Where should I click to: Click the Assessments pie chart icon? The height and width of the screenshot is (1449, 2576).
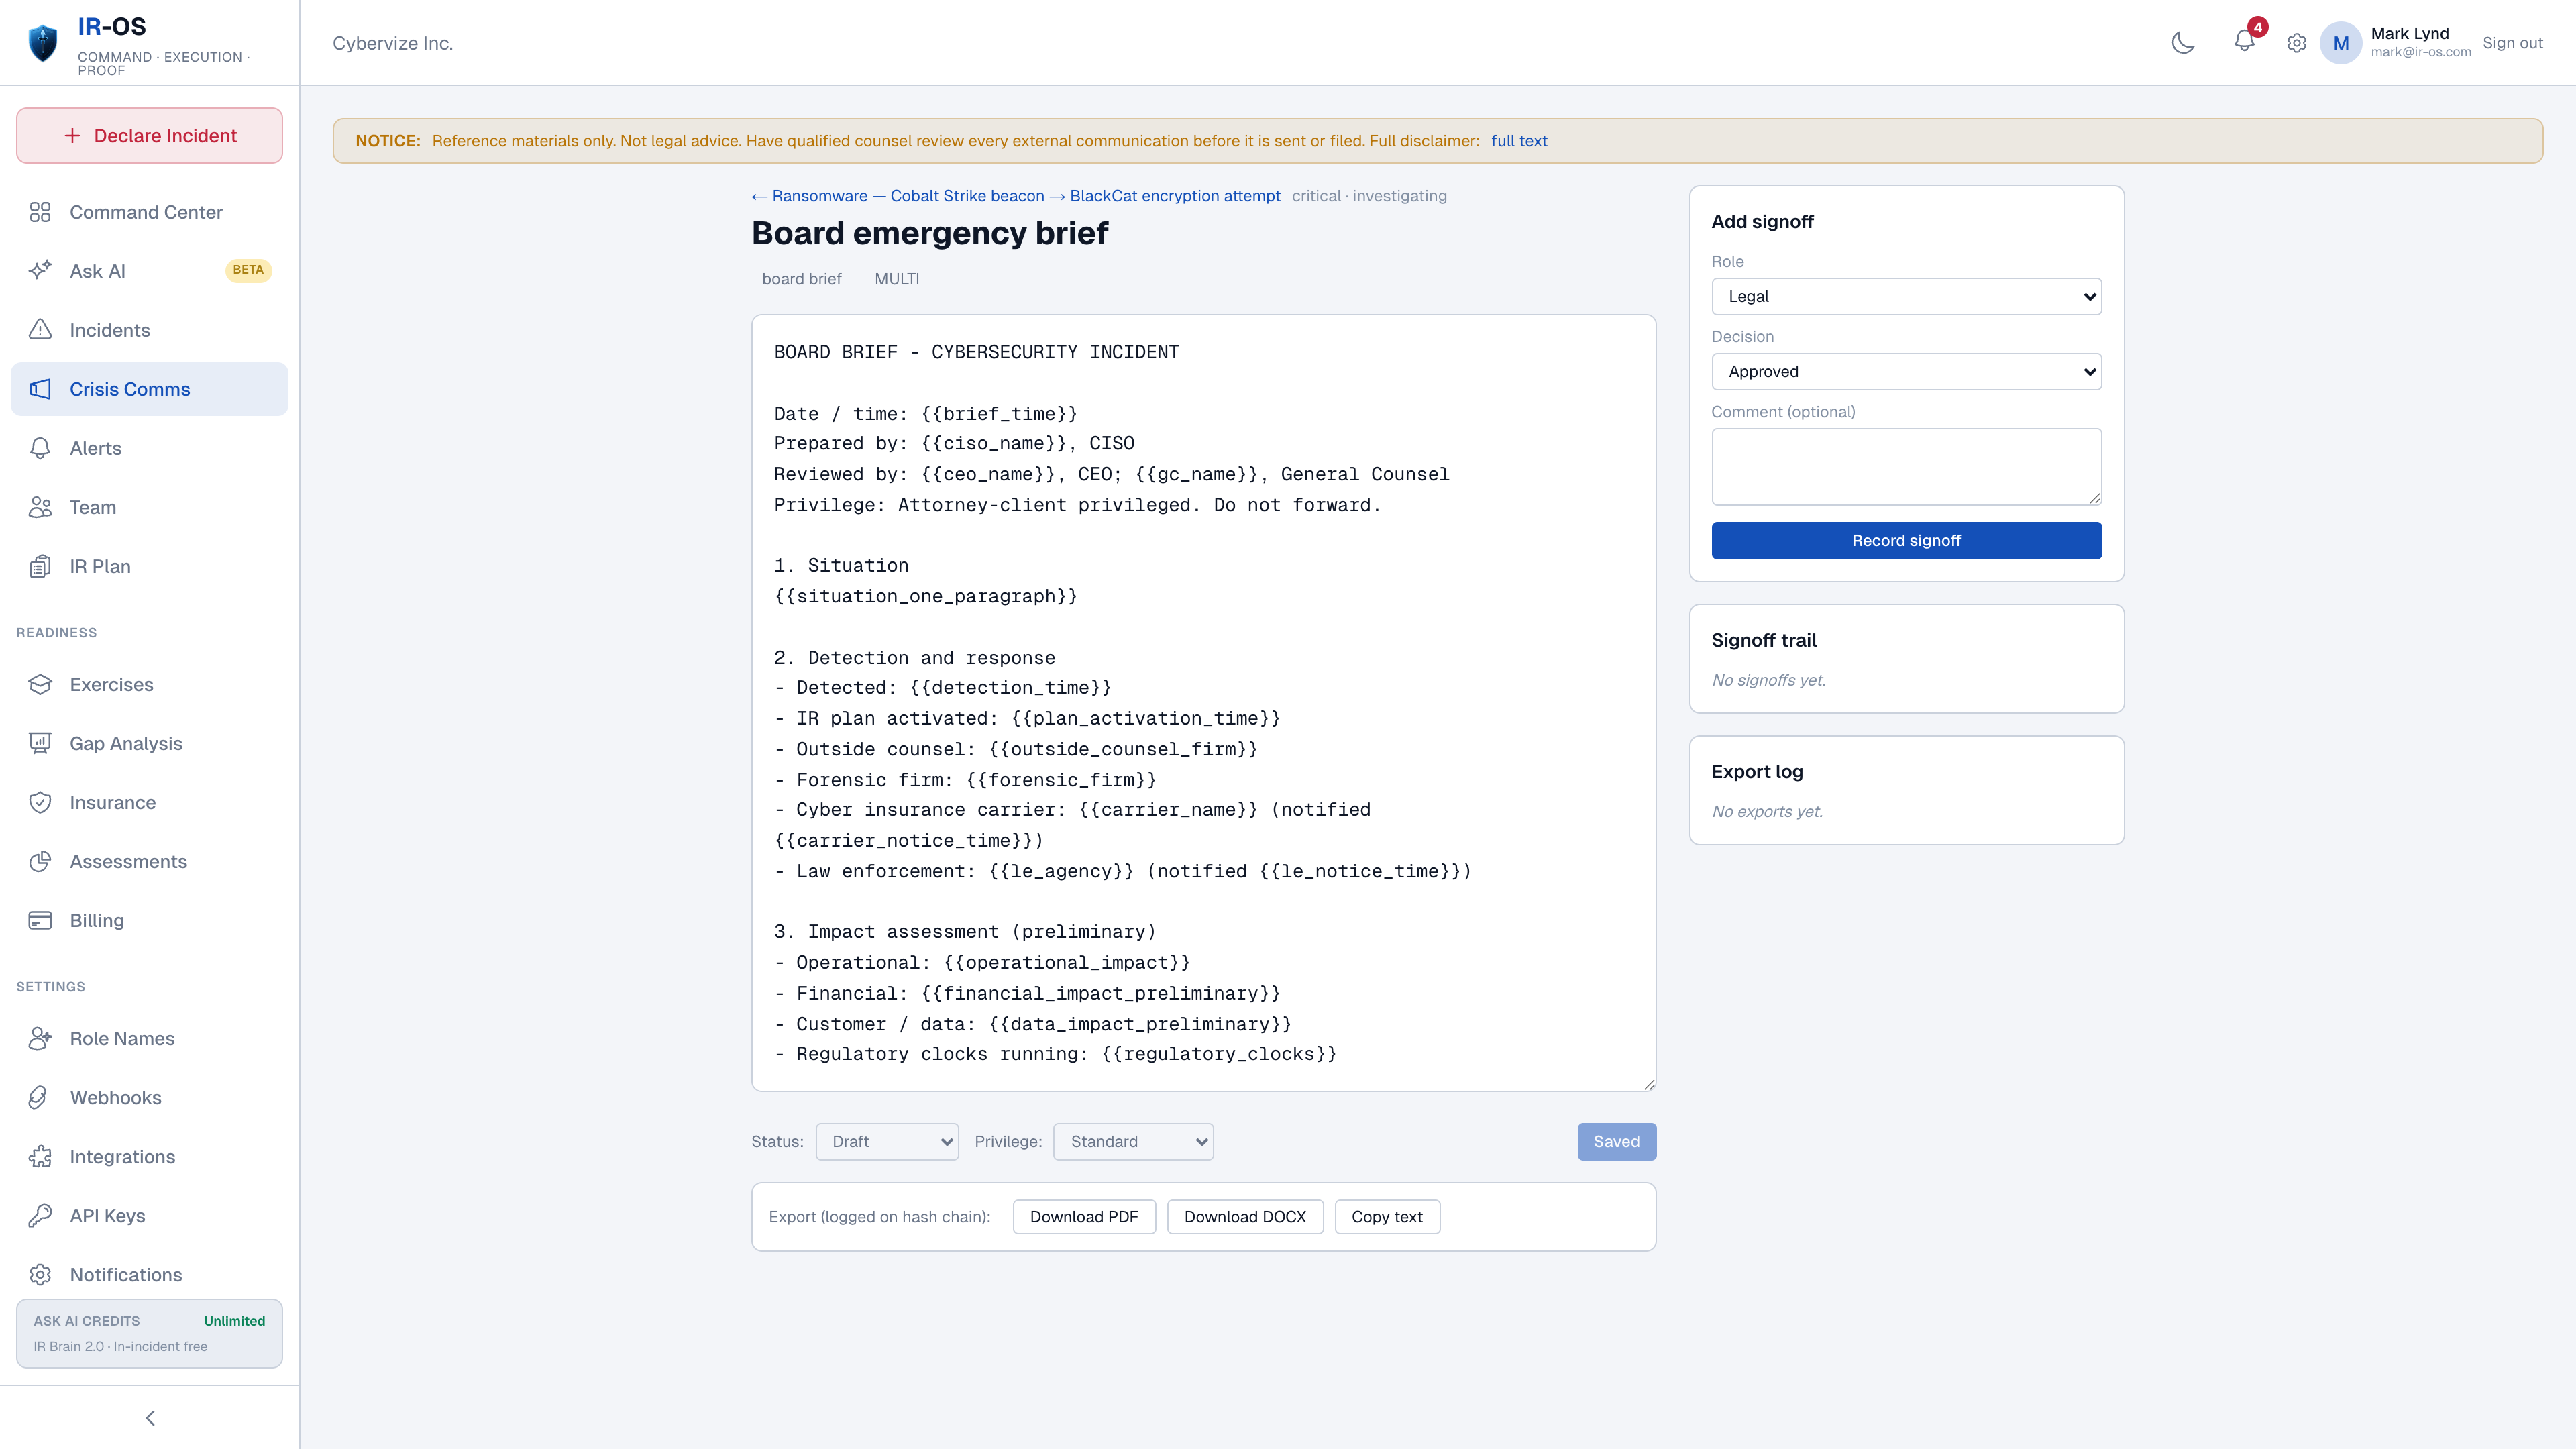tap(40, 861)
